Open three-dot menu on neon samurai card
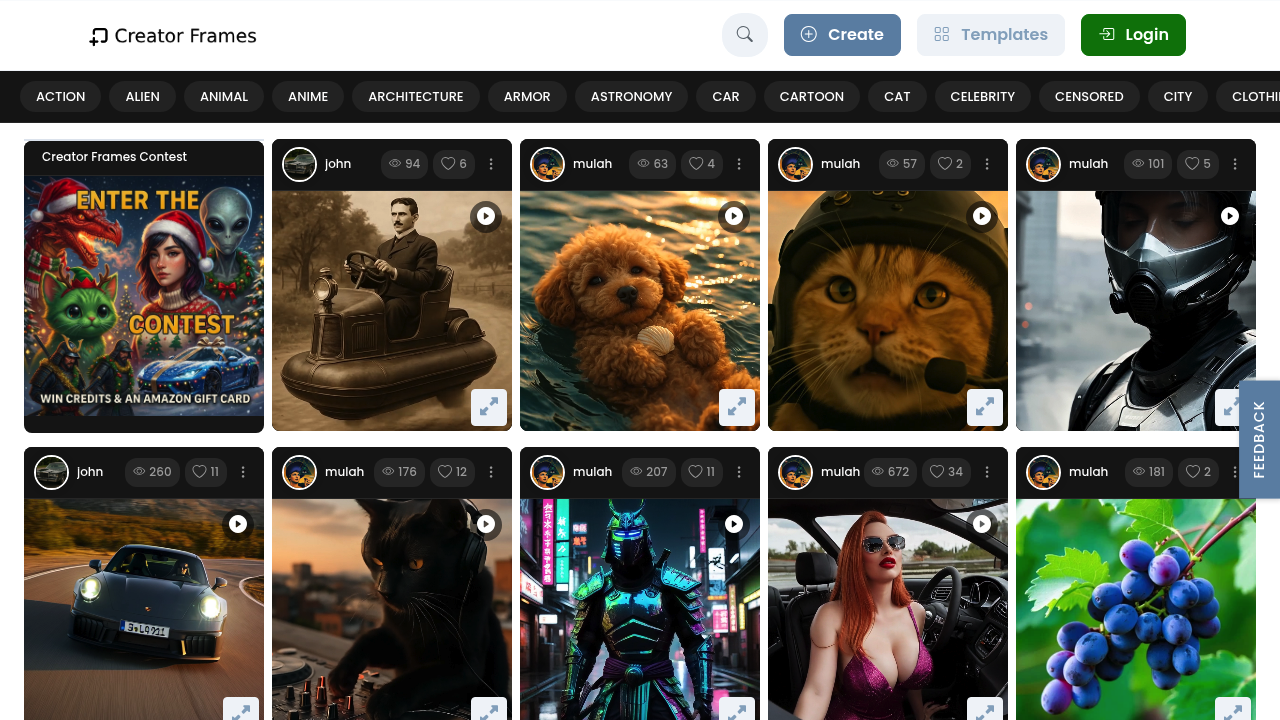 tap(739, 472)
